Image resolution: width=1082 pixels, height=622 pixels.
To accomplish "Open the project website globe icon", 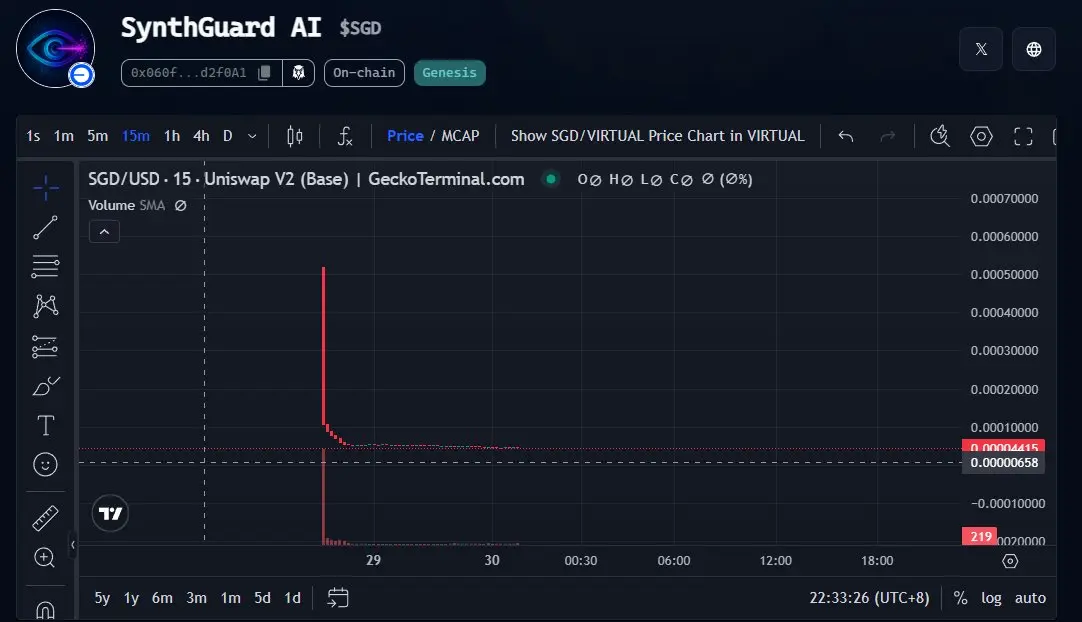I will coord(1034,49).
